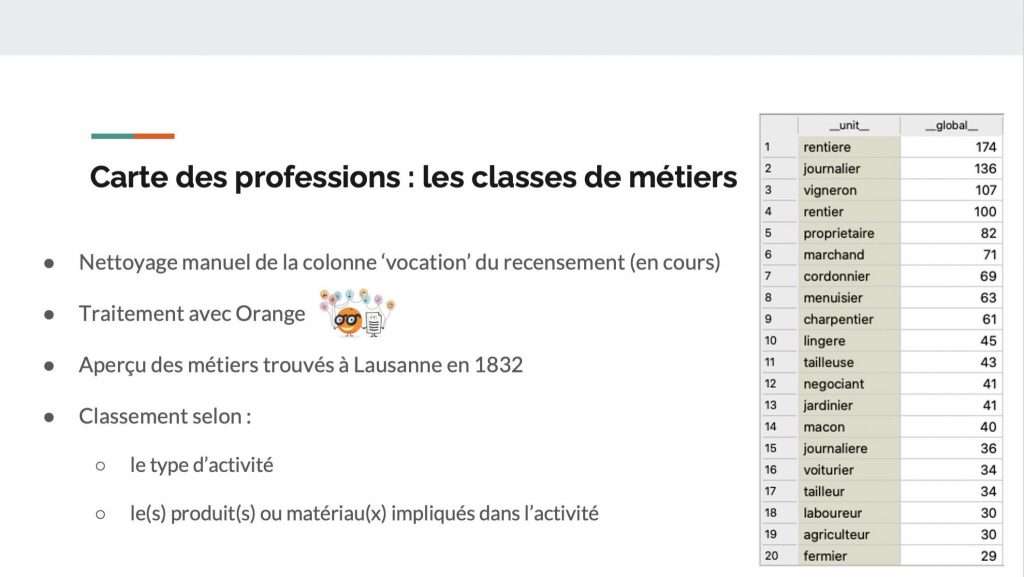The height and width of the screenshot is (577, 1024).
Task: Click the row number 16 header cell
Action: 771,470
